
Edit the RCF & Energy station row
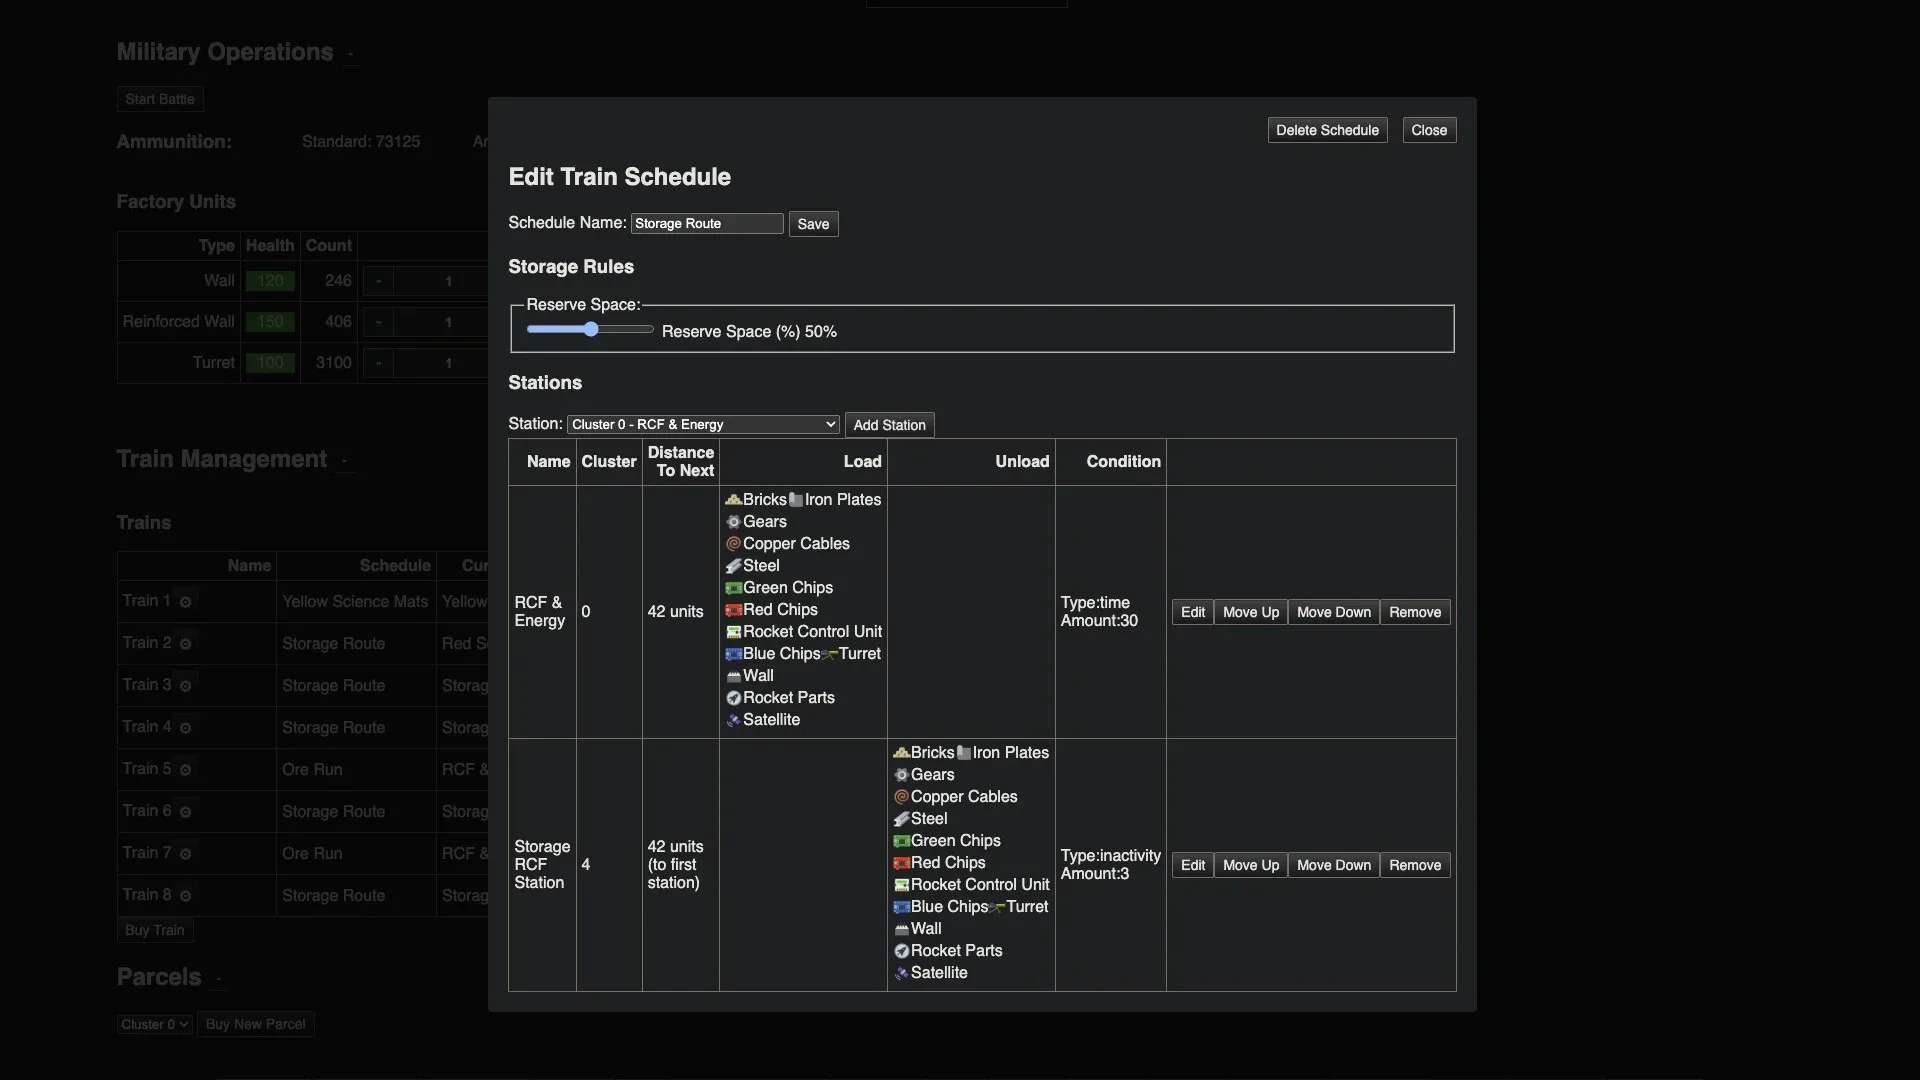(x=1192, y=612)
